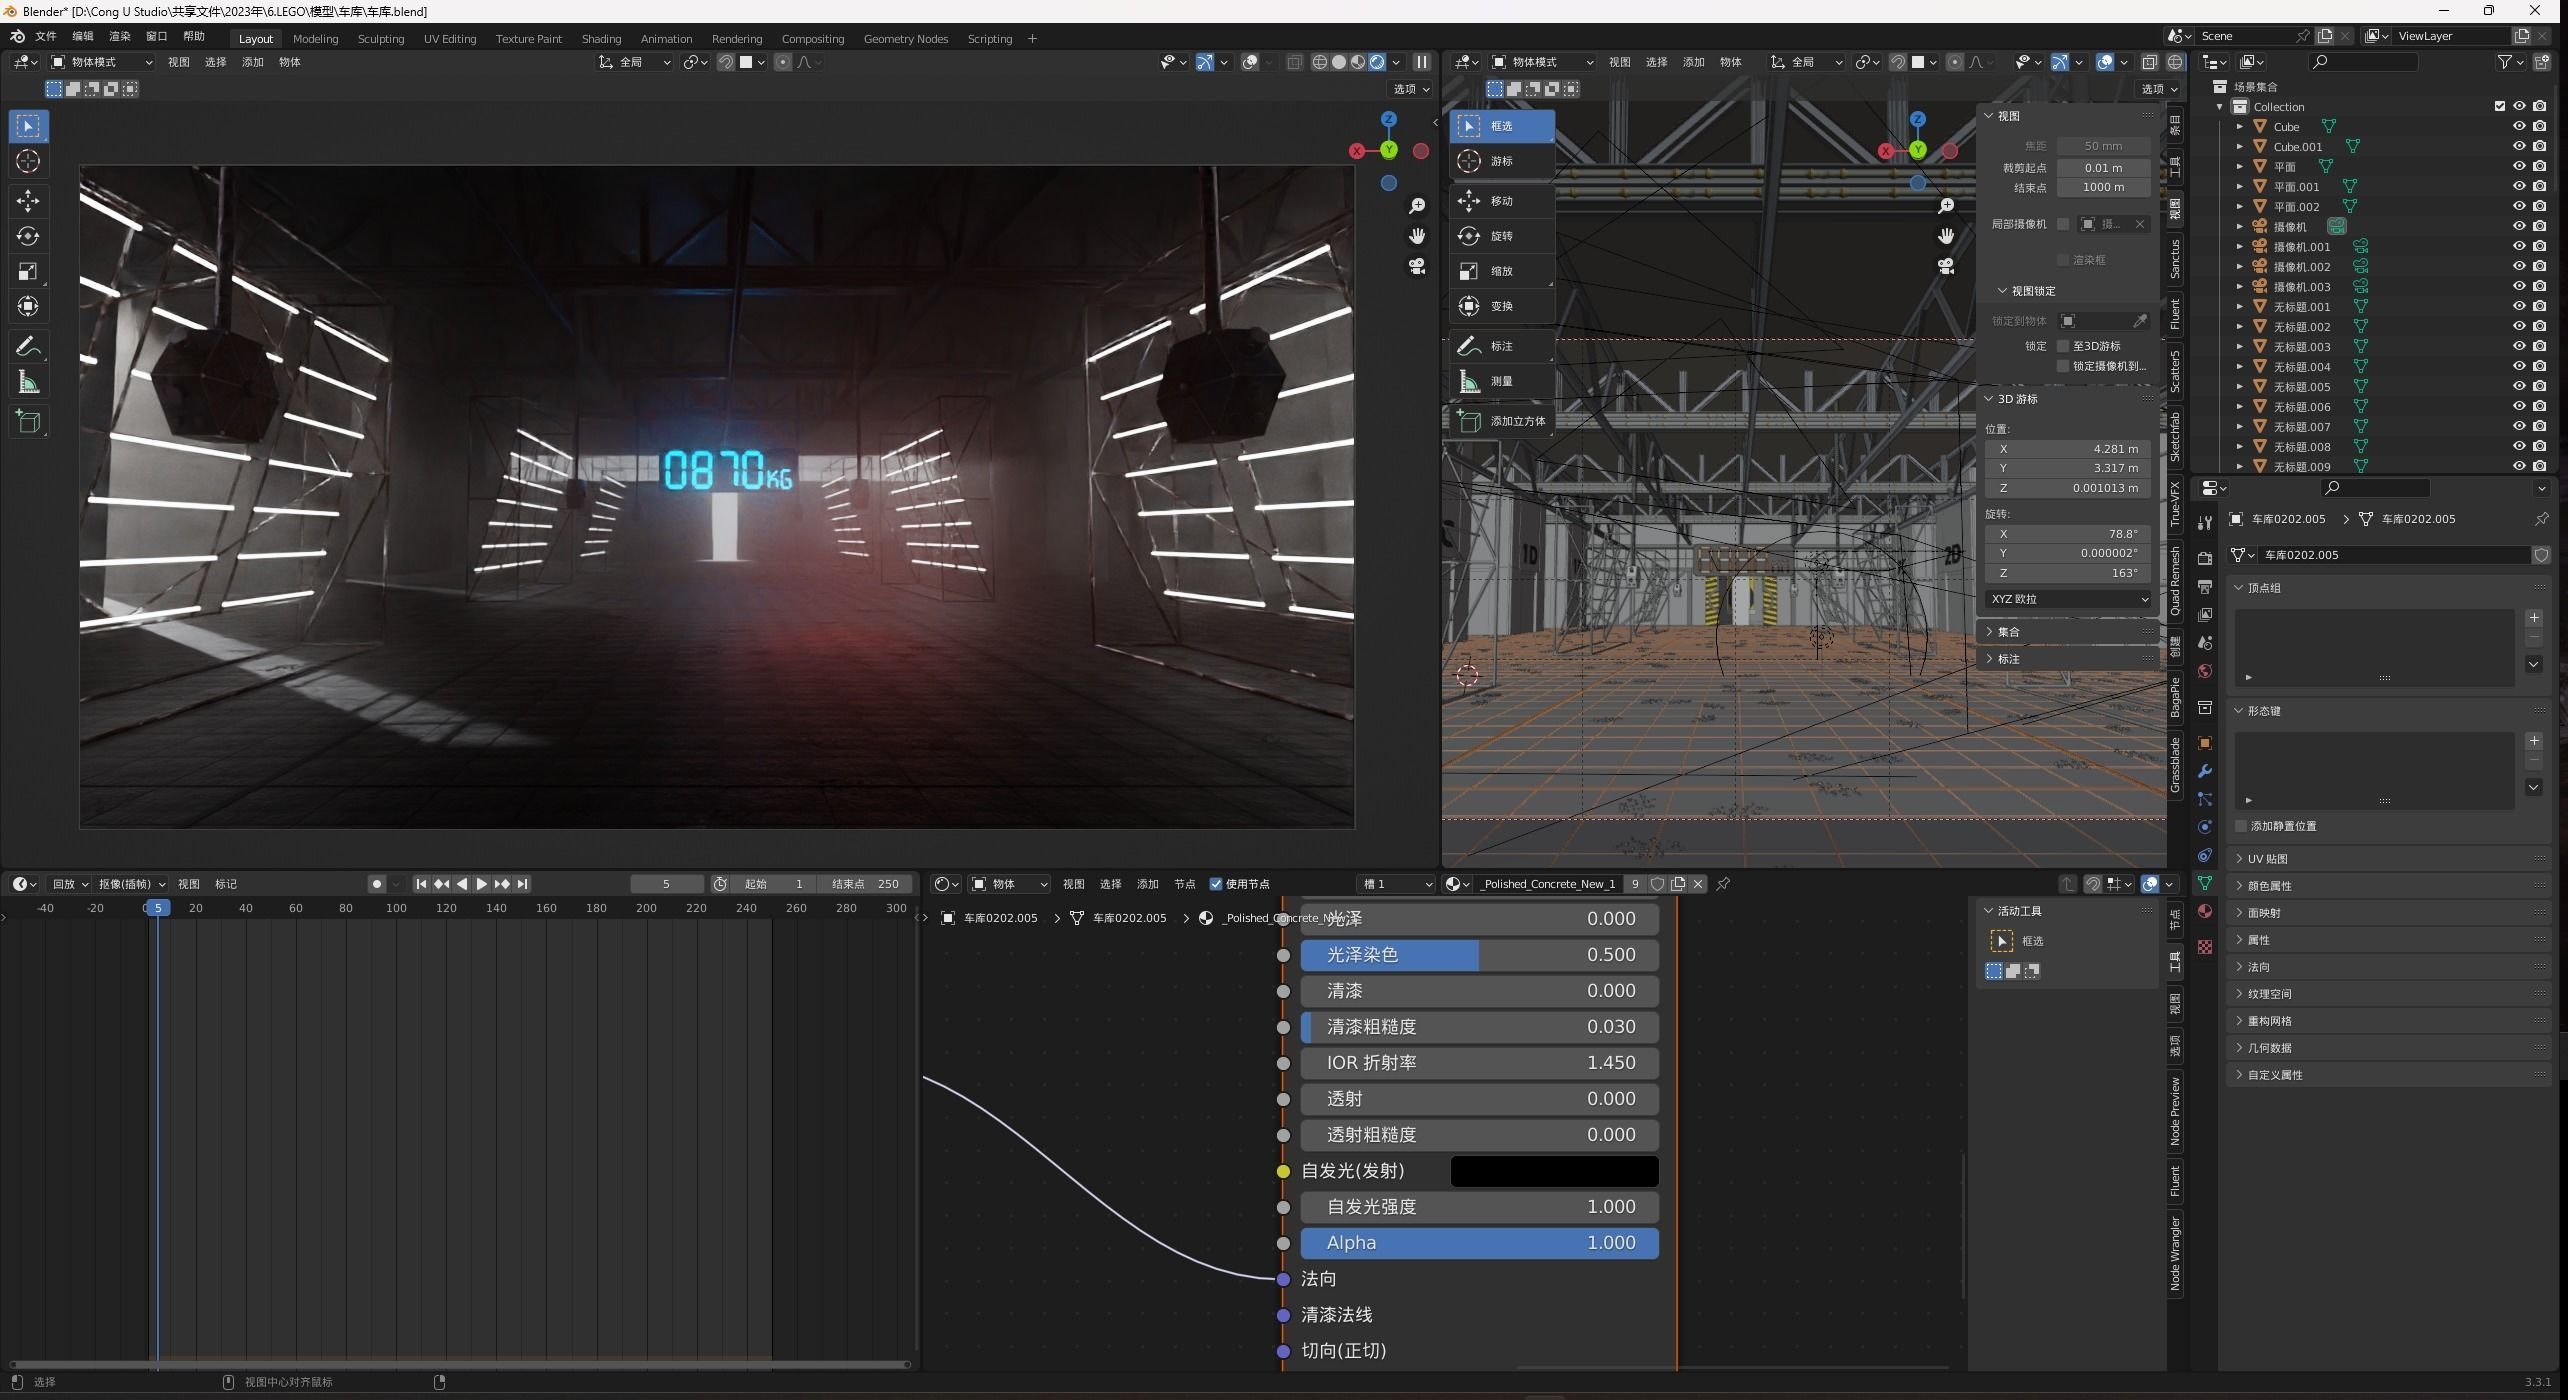Toggle 锁定摄像机到 checkbox
Image resolution: width=2568 pixels, height=1400 pixels.
point(2062,366)
